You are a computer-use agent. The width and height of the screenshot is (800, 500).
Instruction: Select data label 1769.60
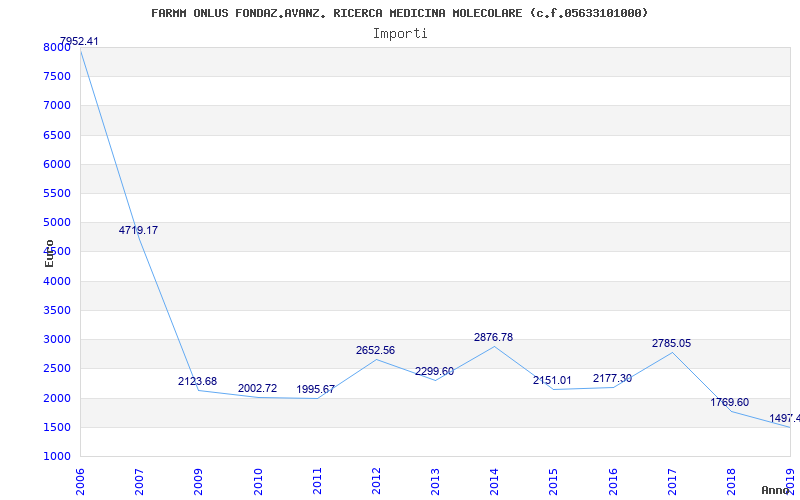(730, 403)
